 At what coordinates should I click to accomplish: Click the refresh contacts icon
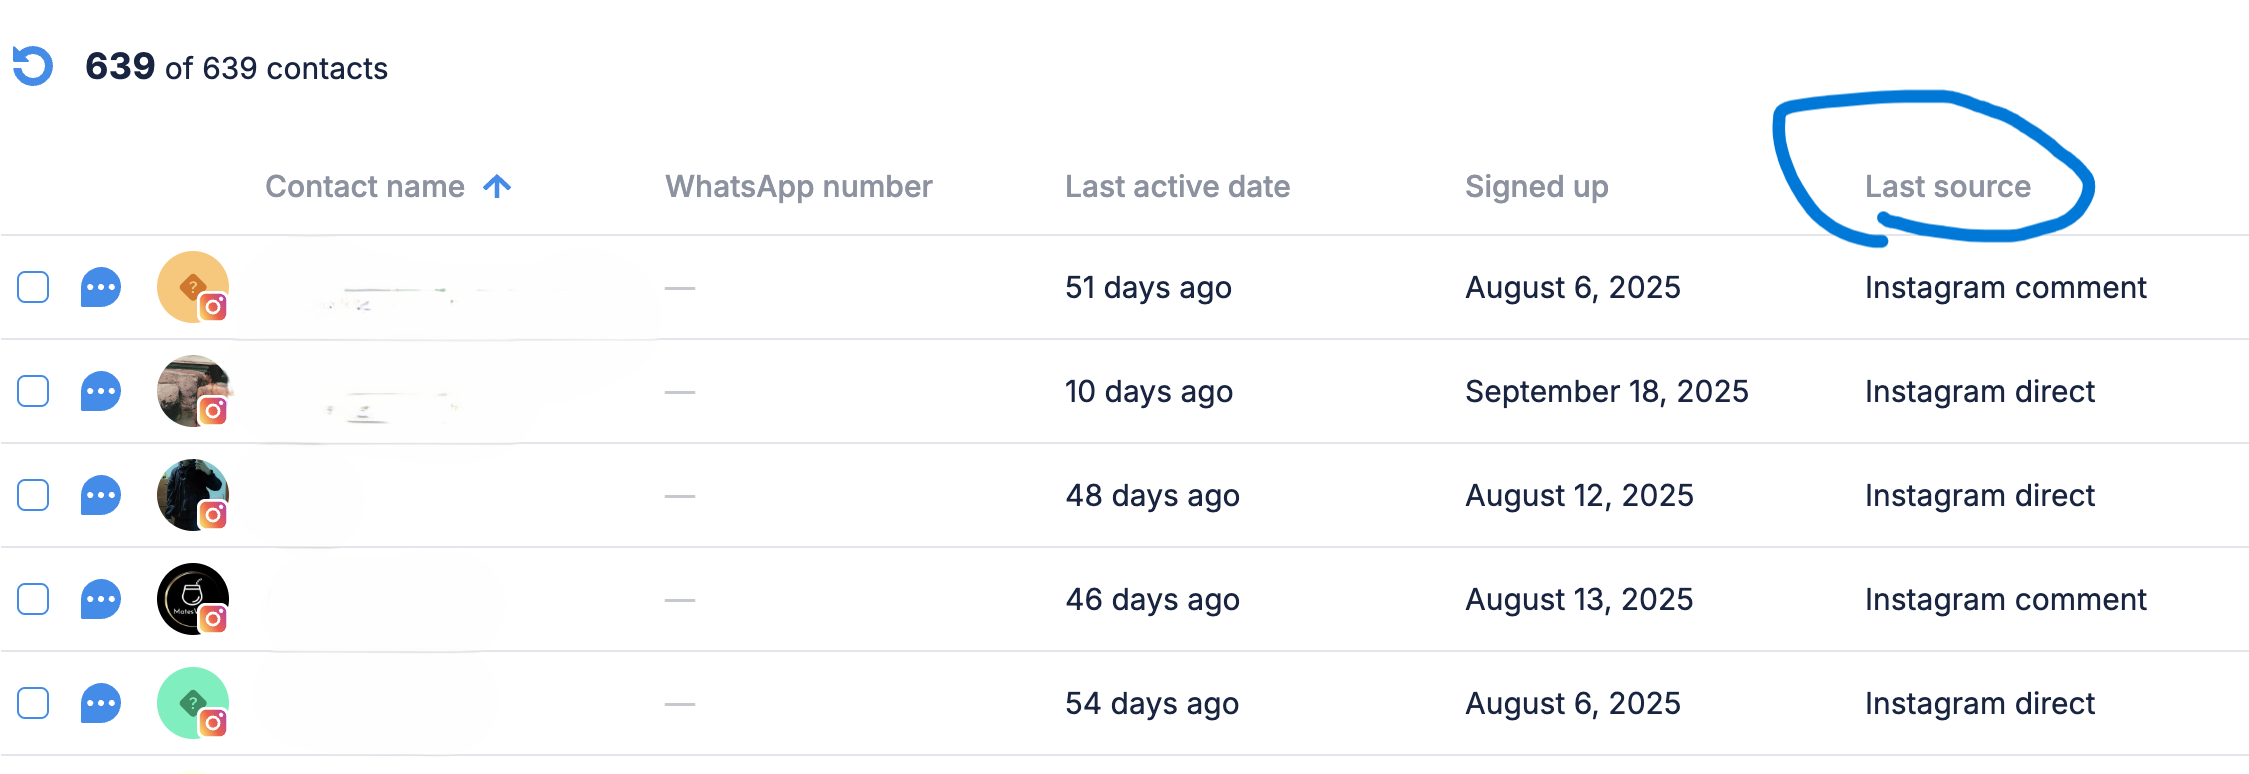point(33,66)
